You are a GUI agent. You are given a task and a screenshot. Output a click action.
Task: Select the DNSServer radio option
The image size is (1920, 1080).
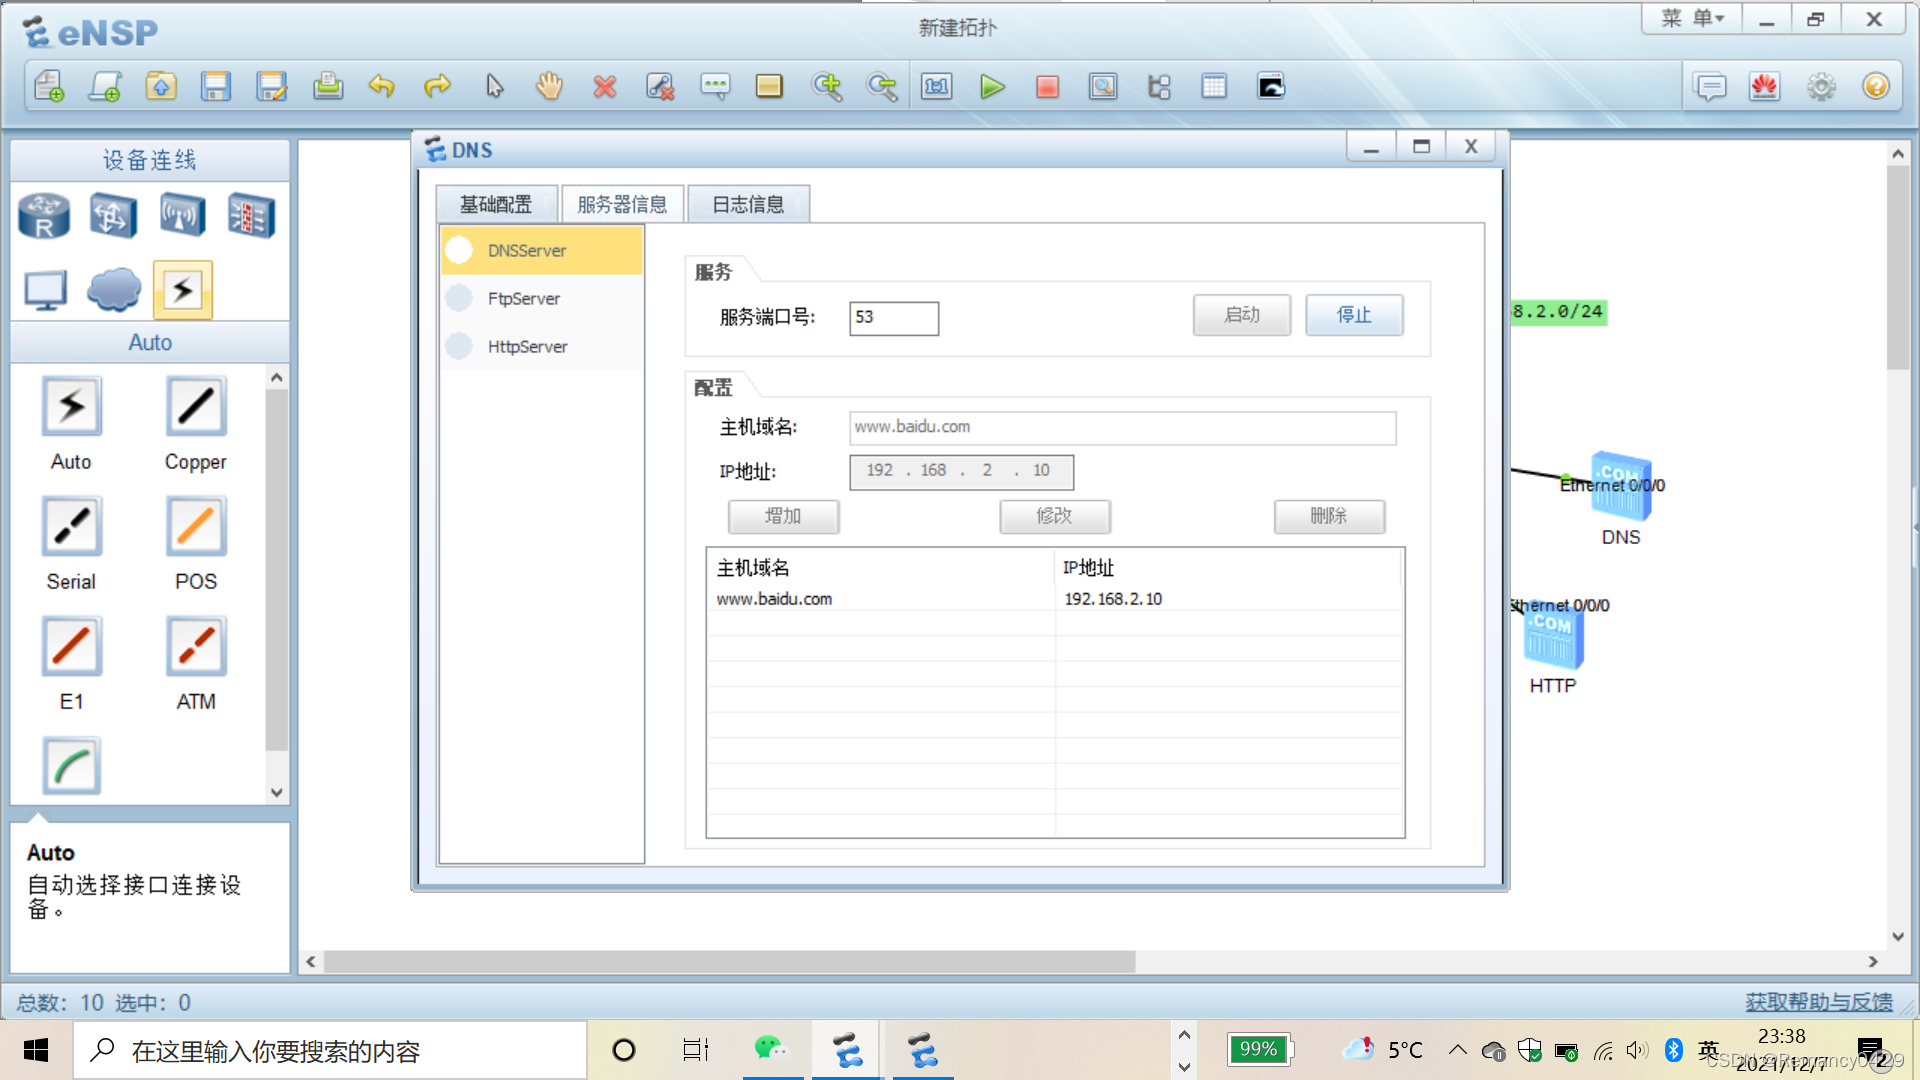[460, 250]
